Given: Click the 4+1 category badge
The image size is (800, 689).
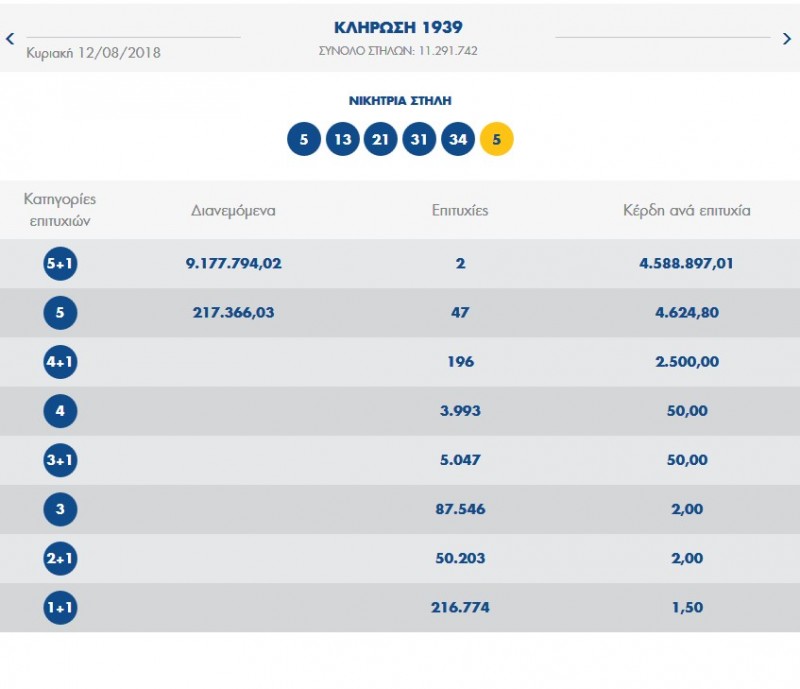Looking at the screenshot, I should (x=60, y=362).
